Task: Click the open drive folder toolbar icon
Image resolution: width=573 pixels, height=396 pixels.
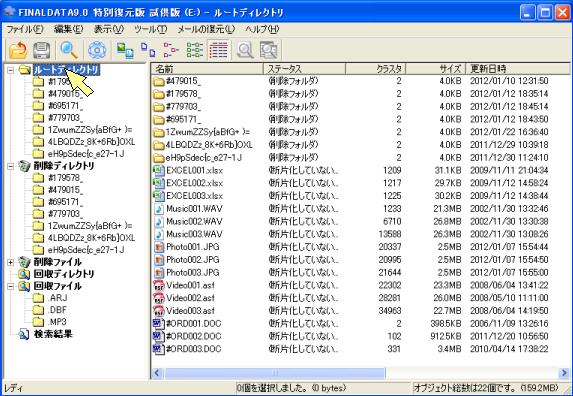Action: [x=18, y=50]
